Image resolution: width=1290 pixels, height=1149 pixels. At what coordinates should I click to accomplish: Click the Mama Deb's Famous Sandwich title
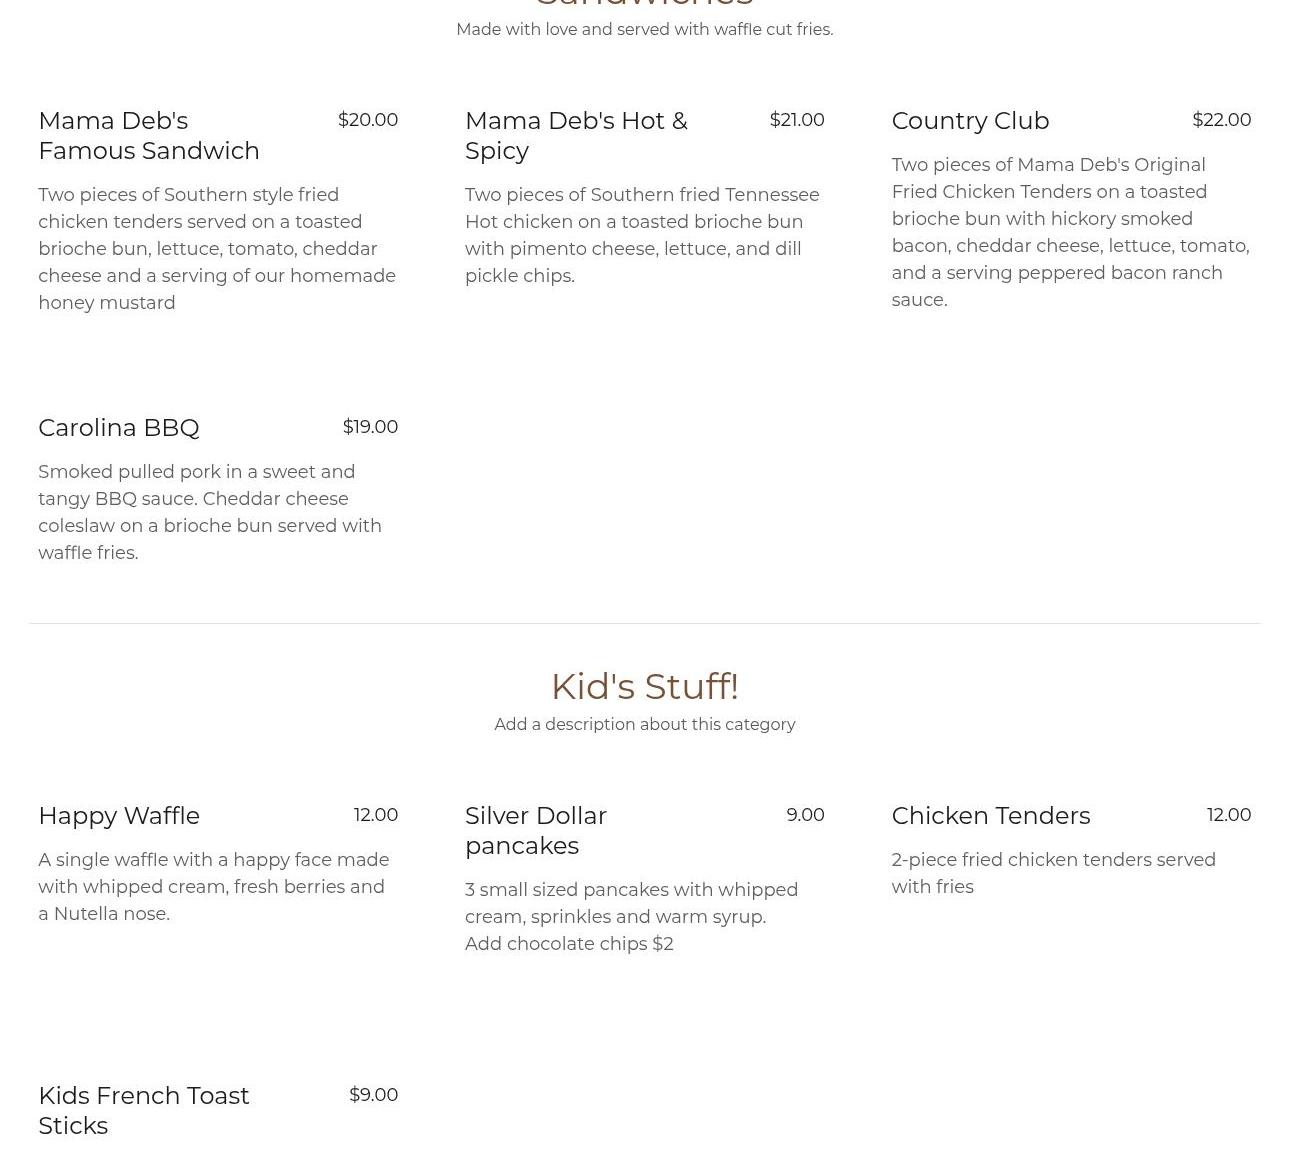148,135
